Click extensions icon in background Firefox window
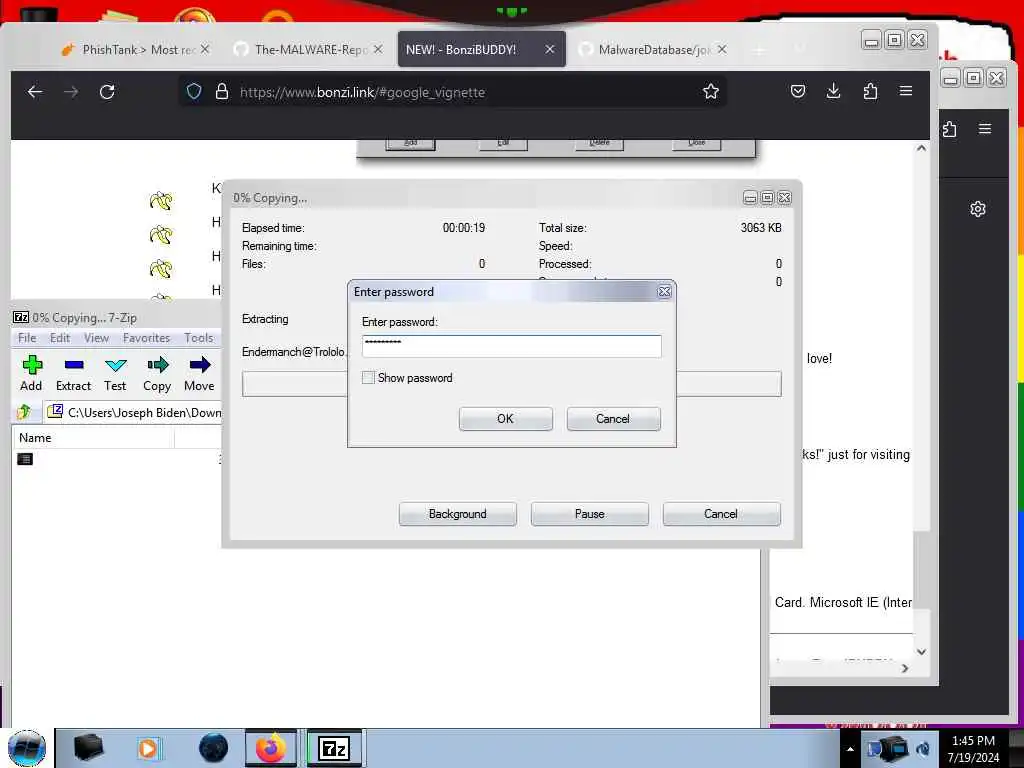 (x=950, y=129)
